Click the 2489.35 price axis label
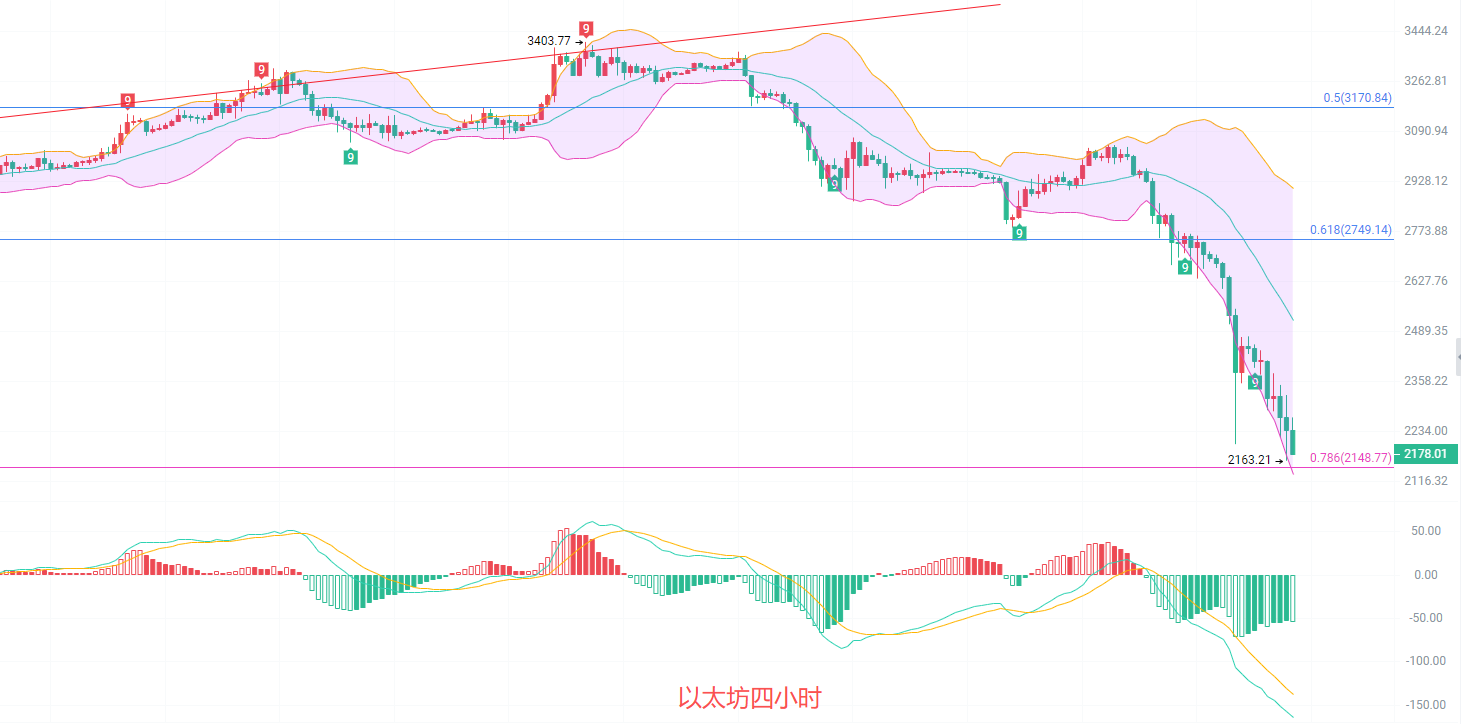This screenshot has width=1461, height=724. [x=1426, y=331]
